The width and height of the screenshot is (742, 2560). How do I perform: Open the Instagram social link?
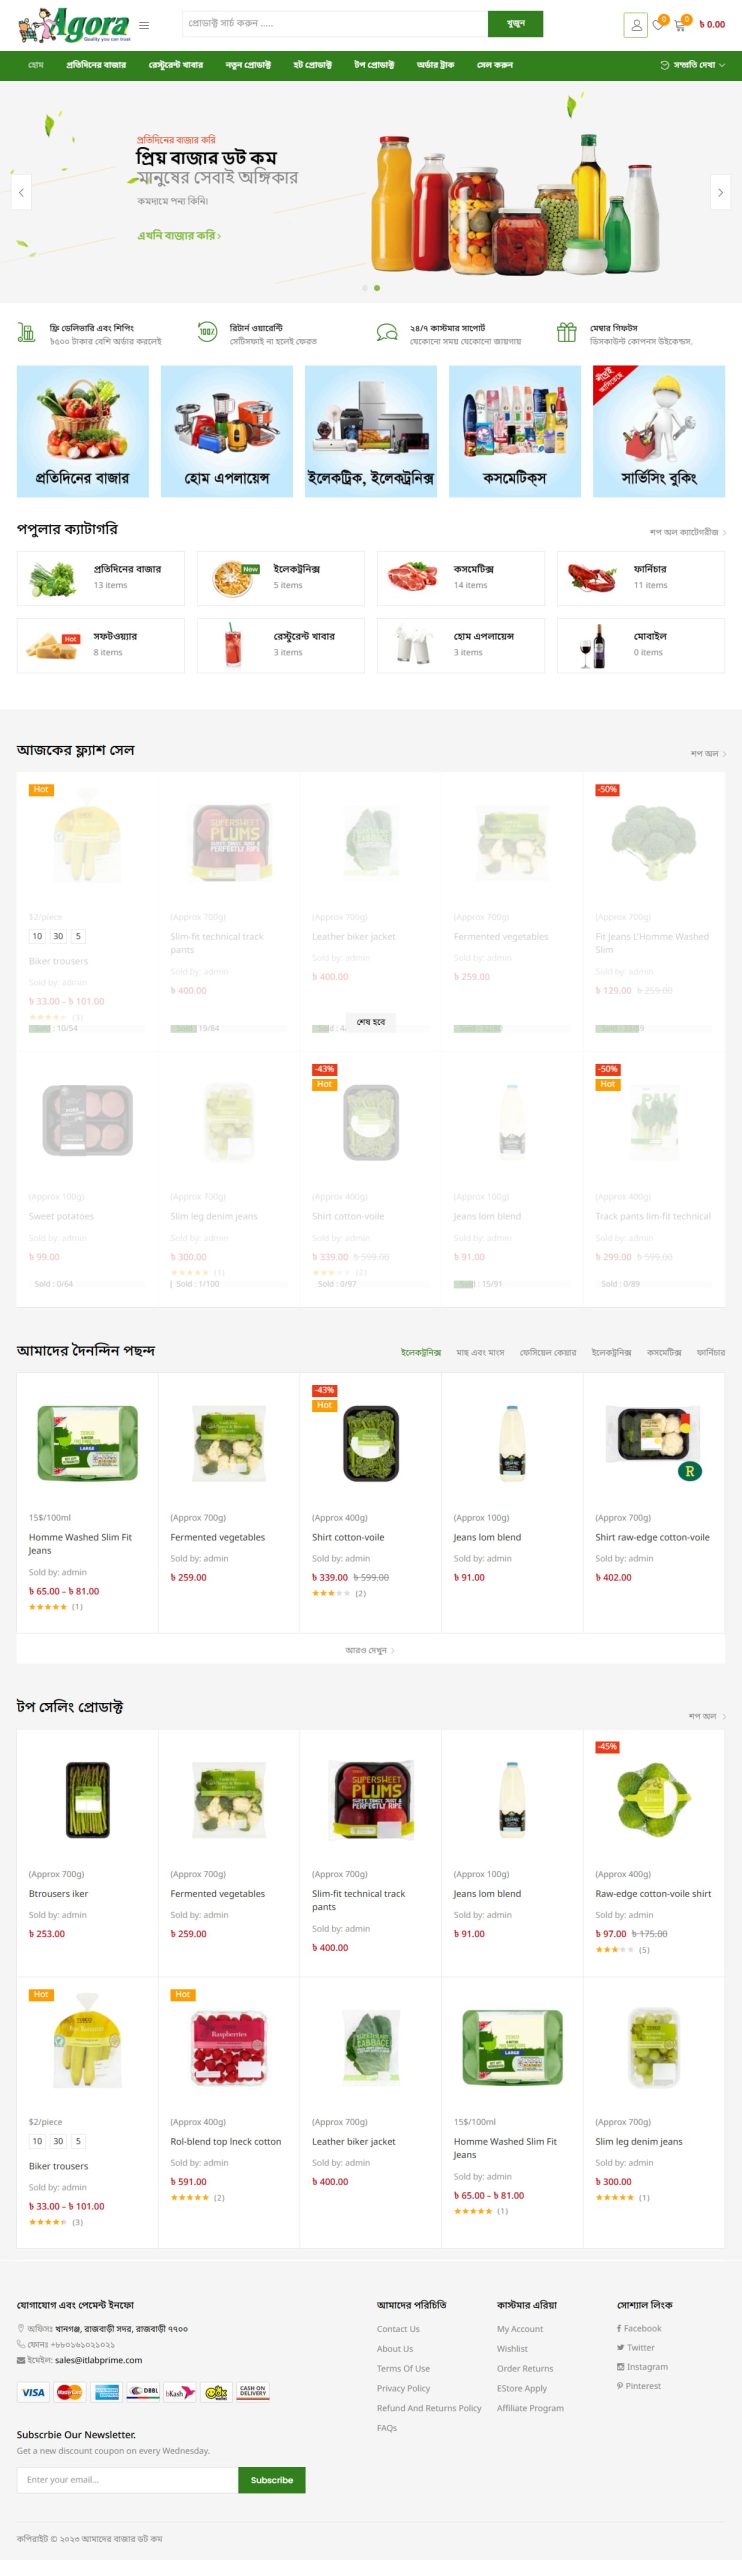pyautogui.click(x=641, y=2367)
